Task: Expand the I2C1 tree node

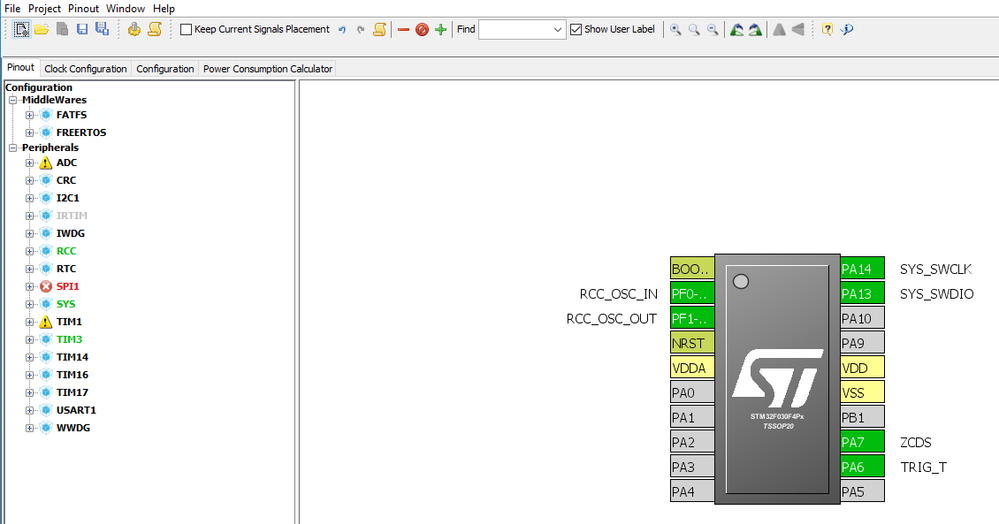Action: pyautogui.click(x=29, y=198)
